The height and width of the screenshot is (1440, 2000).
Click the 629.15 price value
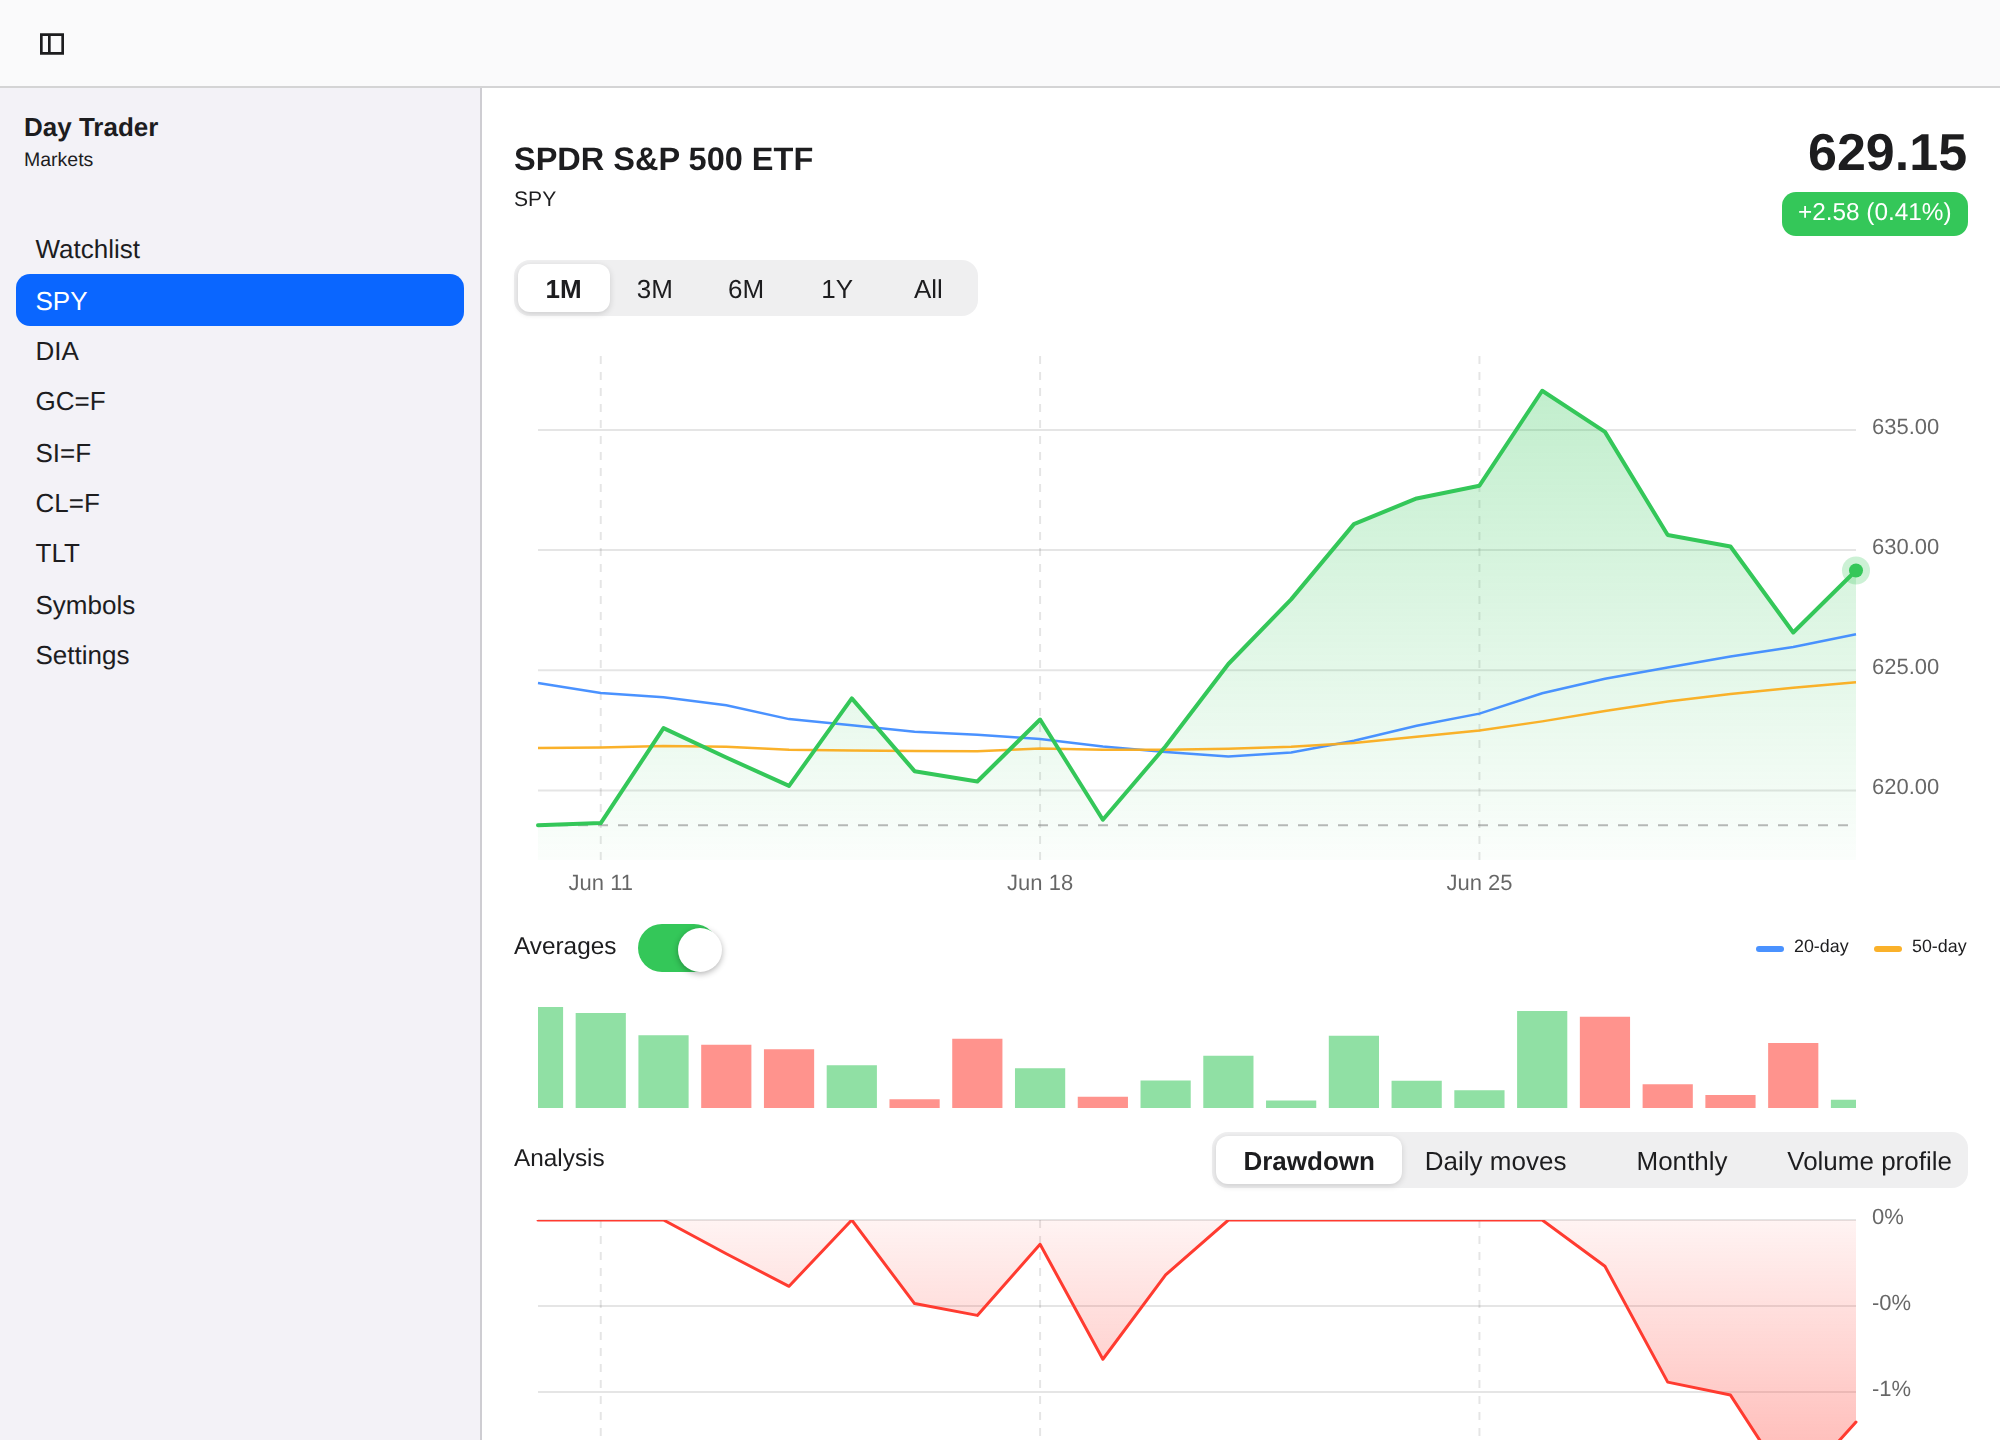pyautogui.click(x=1887, y=153)
